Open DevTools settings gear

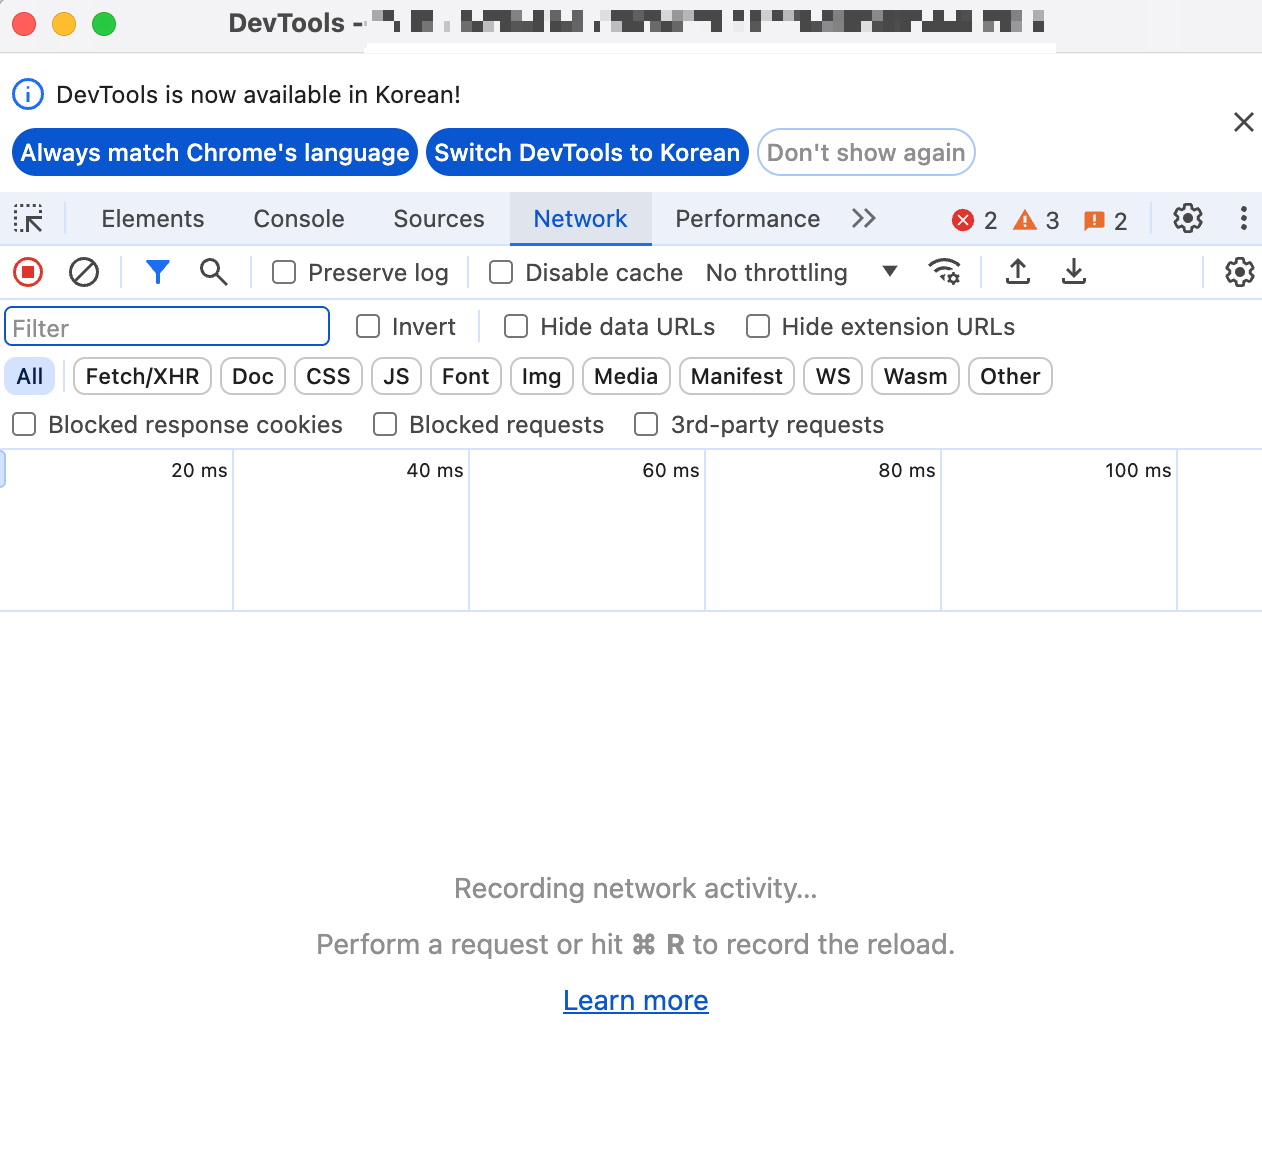pyautogui.click(x=1188, y=218)
